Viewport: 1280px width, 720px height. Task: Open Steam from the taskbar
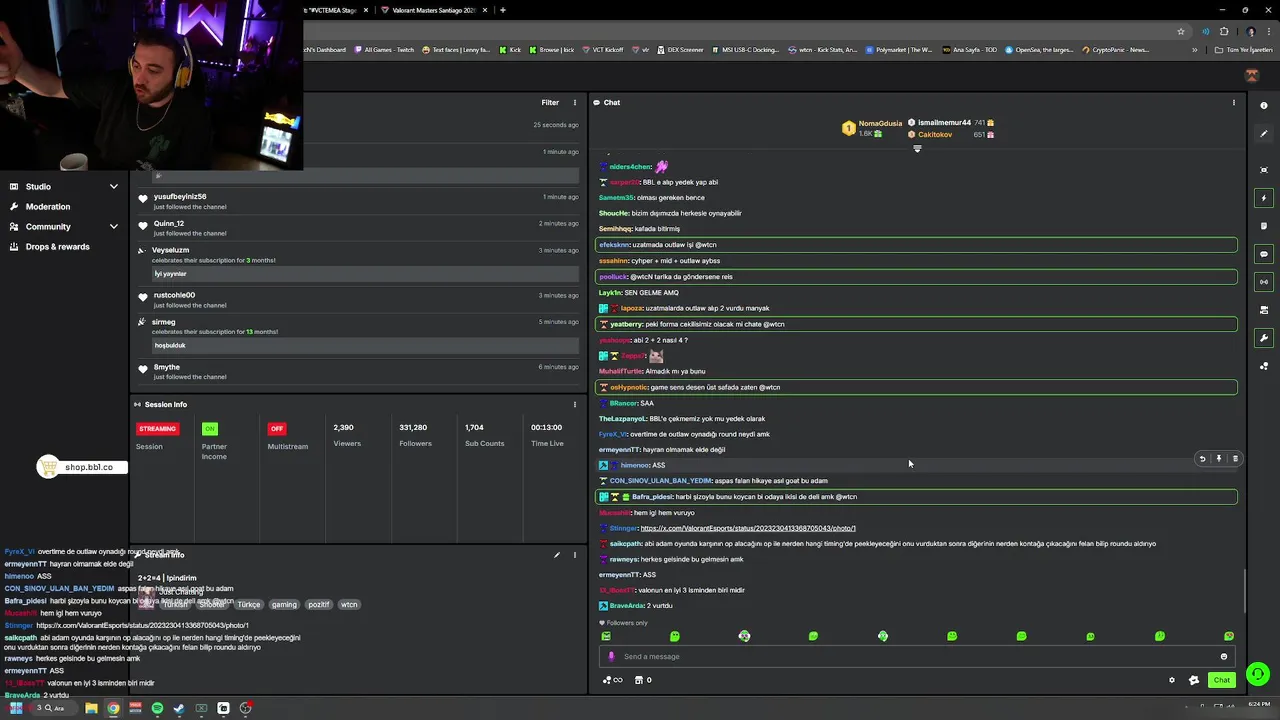point(179,708)
